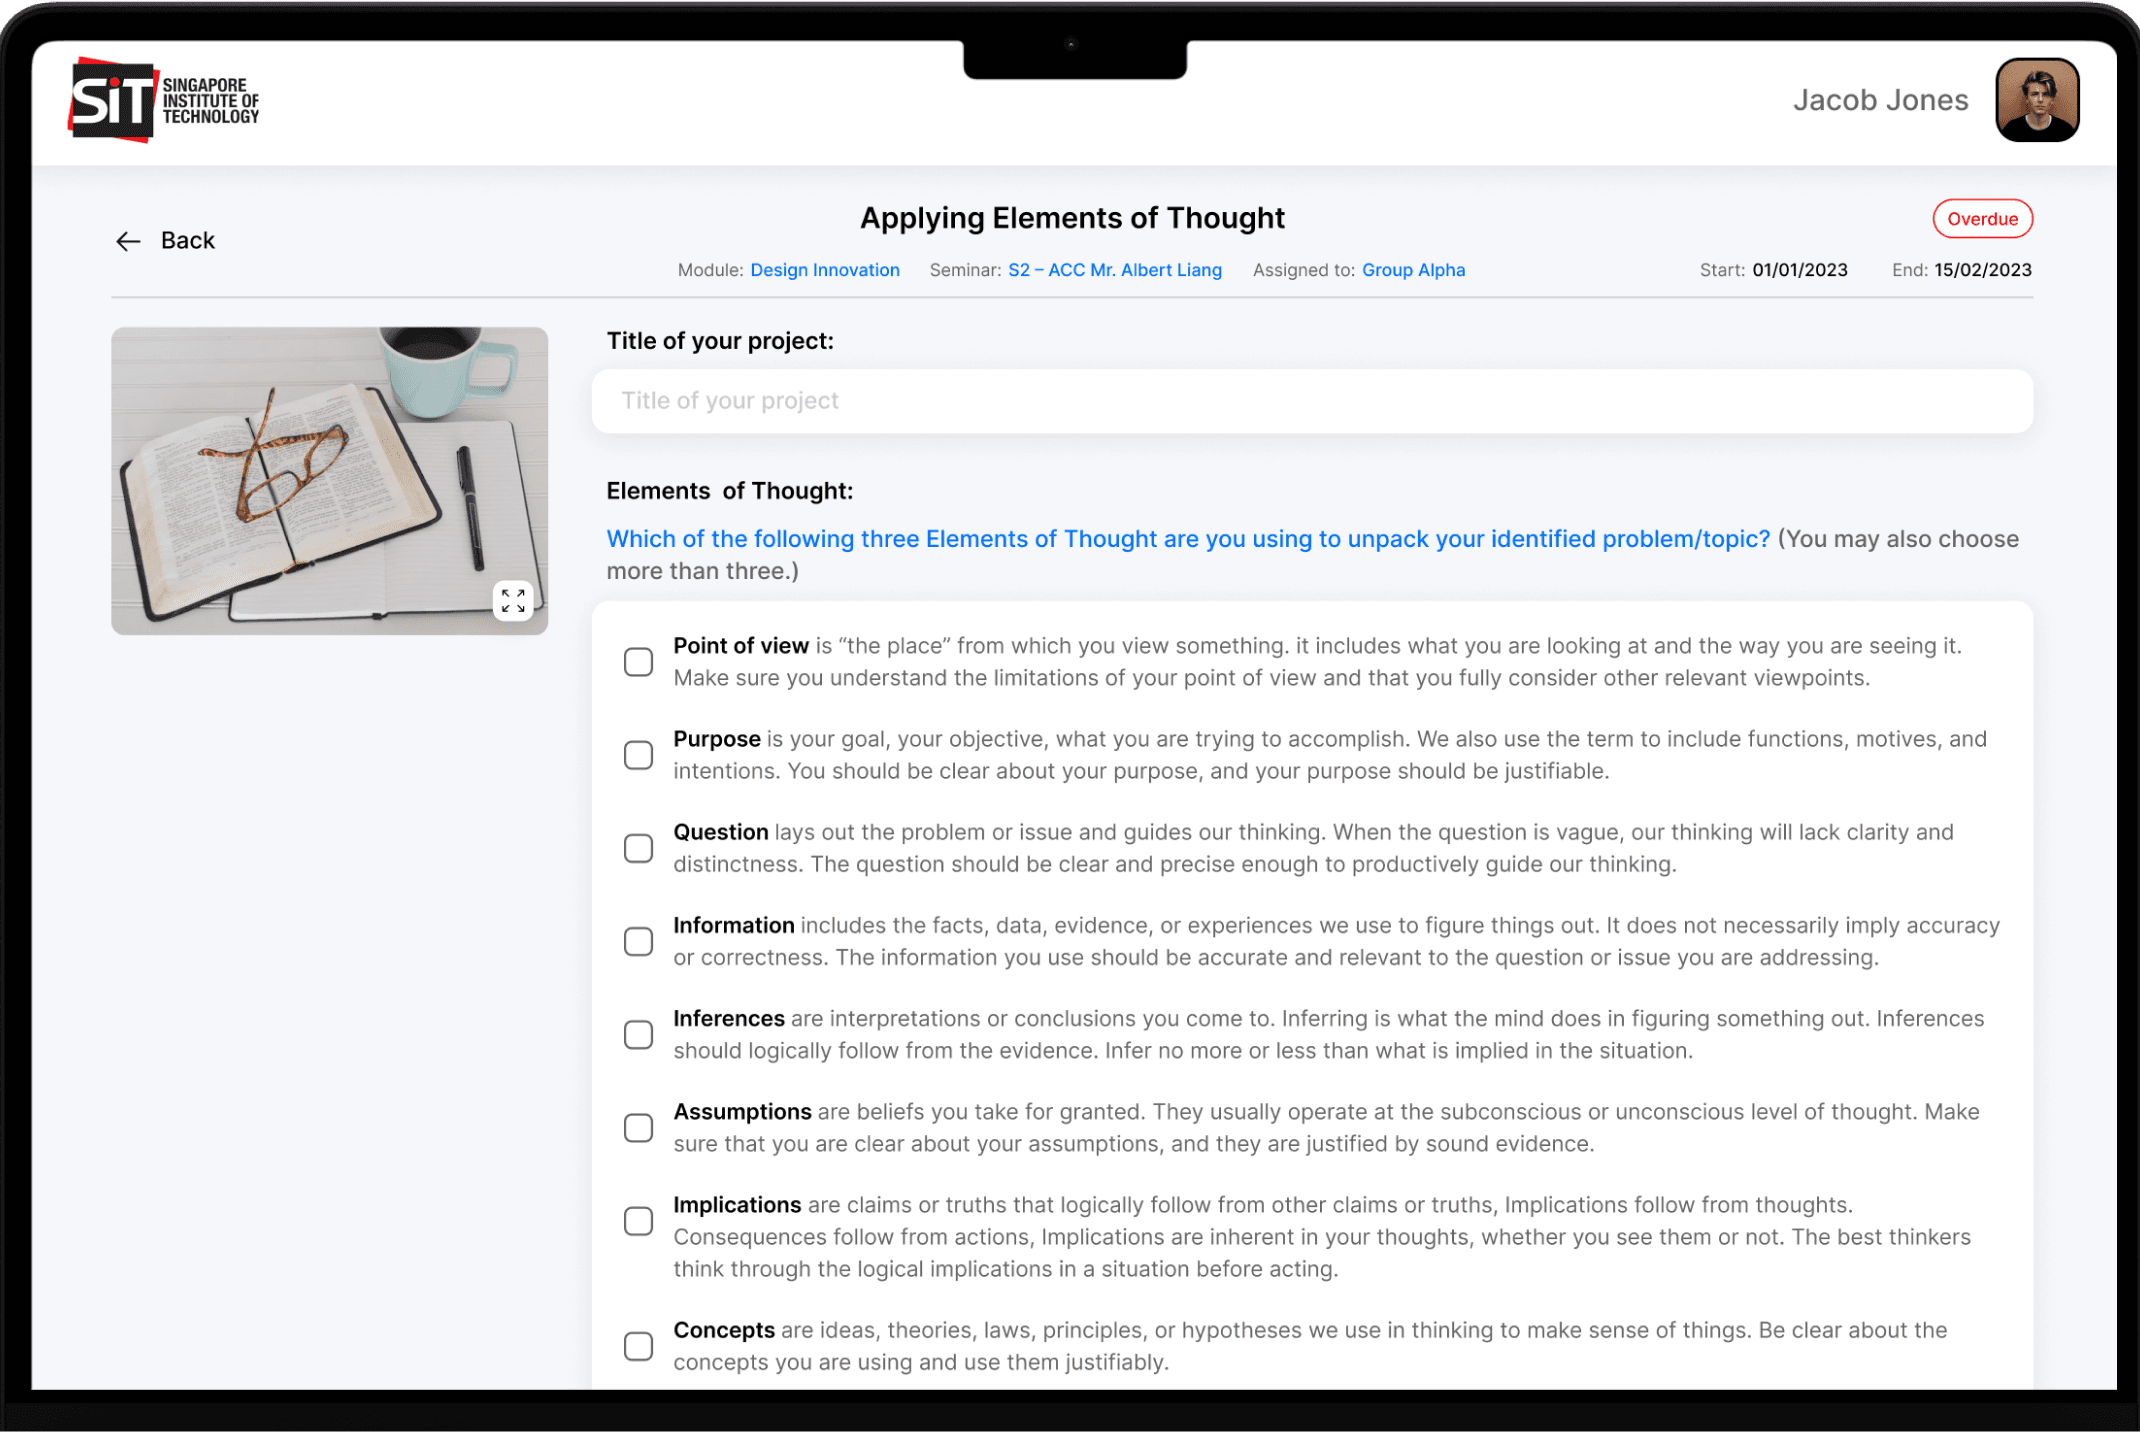Open the Group Alpha link
2140x1432 pixels.
pyautogui.click(x=1413, y=270)
